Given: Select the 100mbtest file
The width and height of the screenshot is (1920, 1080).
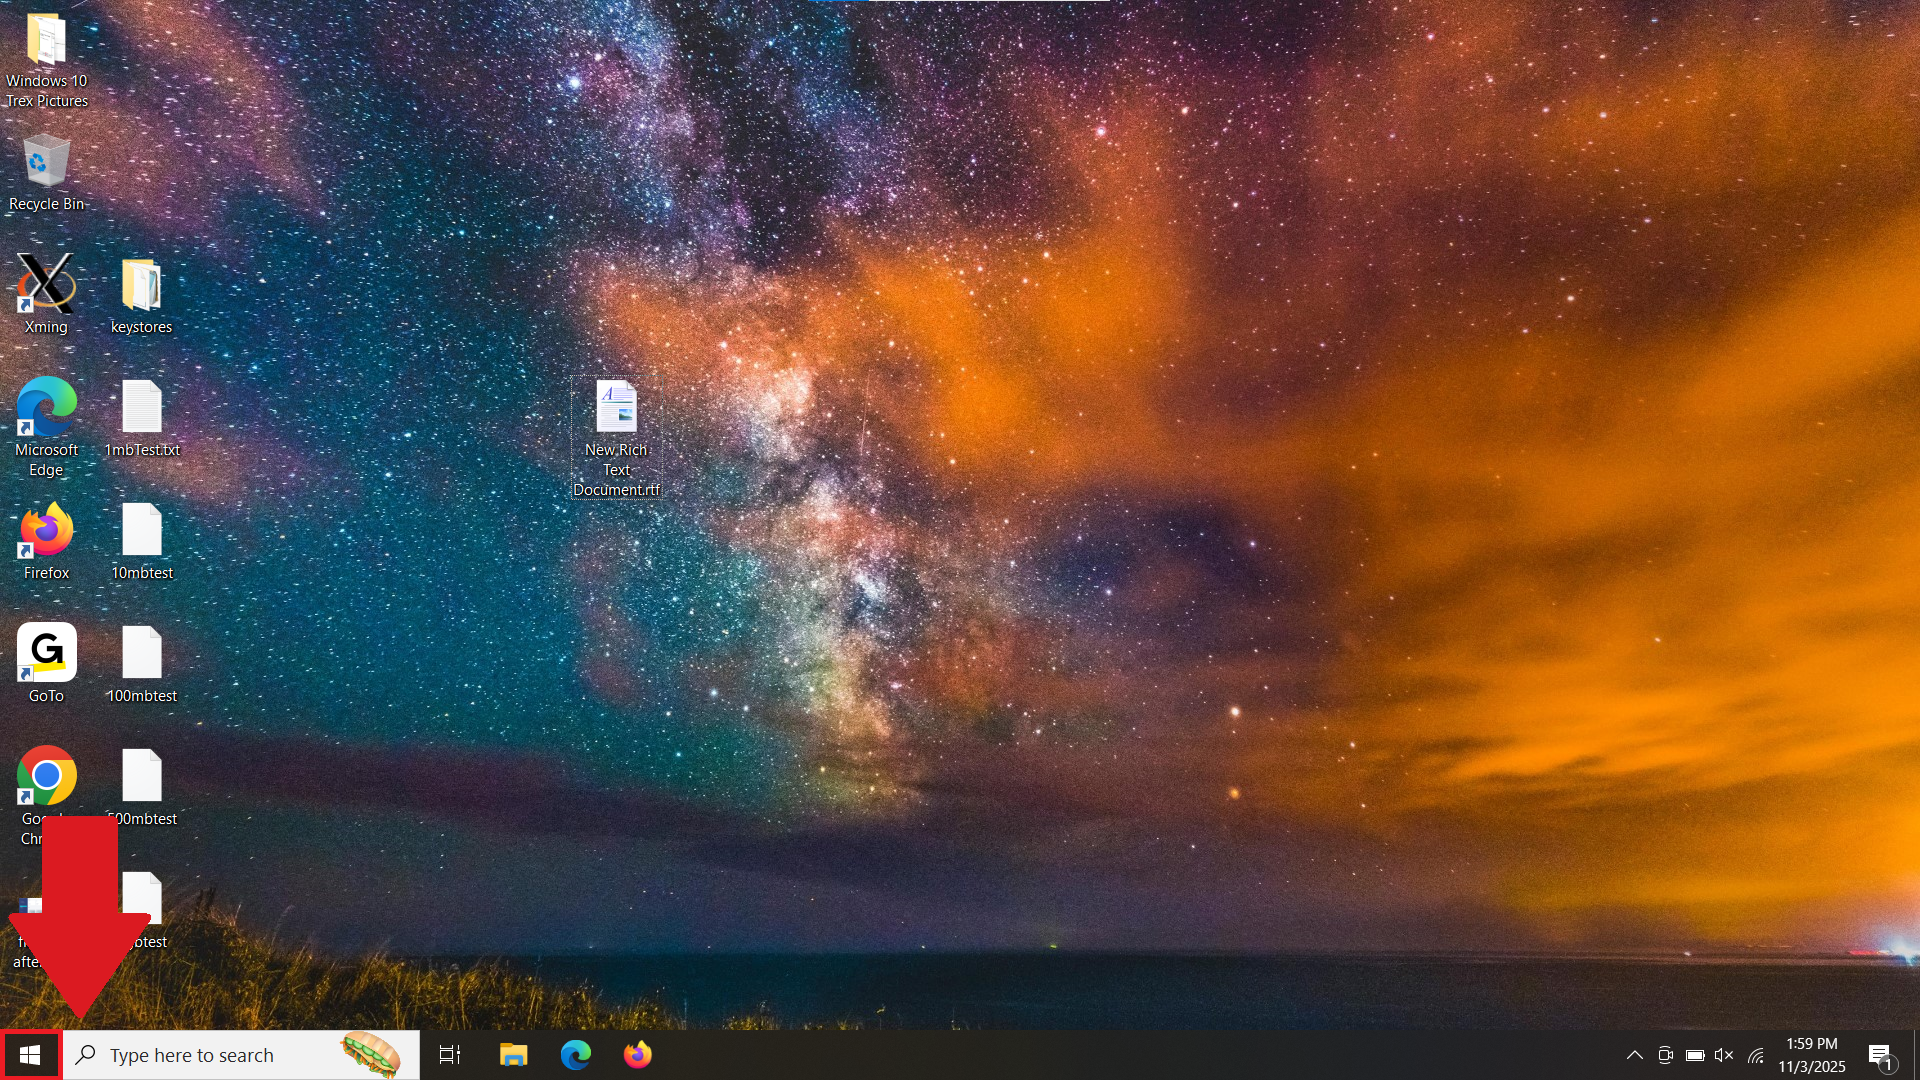Looking at the screenshot, I should click(142, 663).
